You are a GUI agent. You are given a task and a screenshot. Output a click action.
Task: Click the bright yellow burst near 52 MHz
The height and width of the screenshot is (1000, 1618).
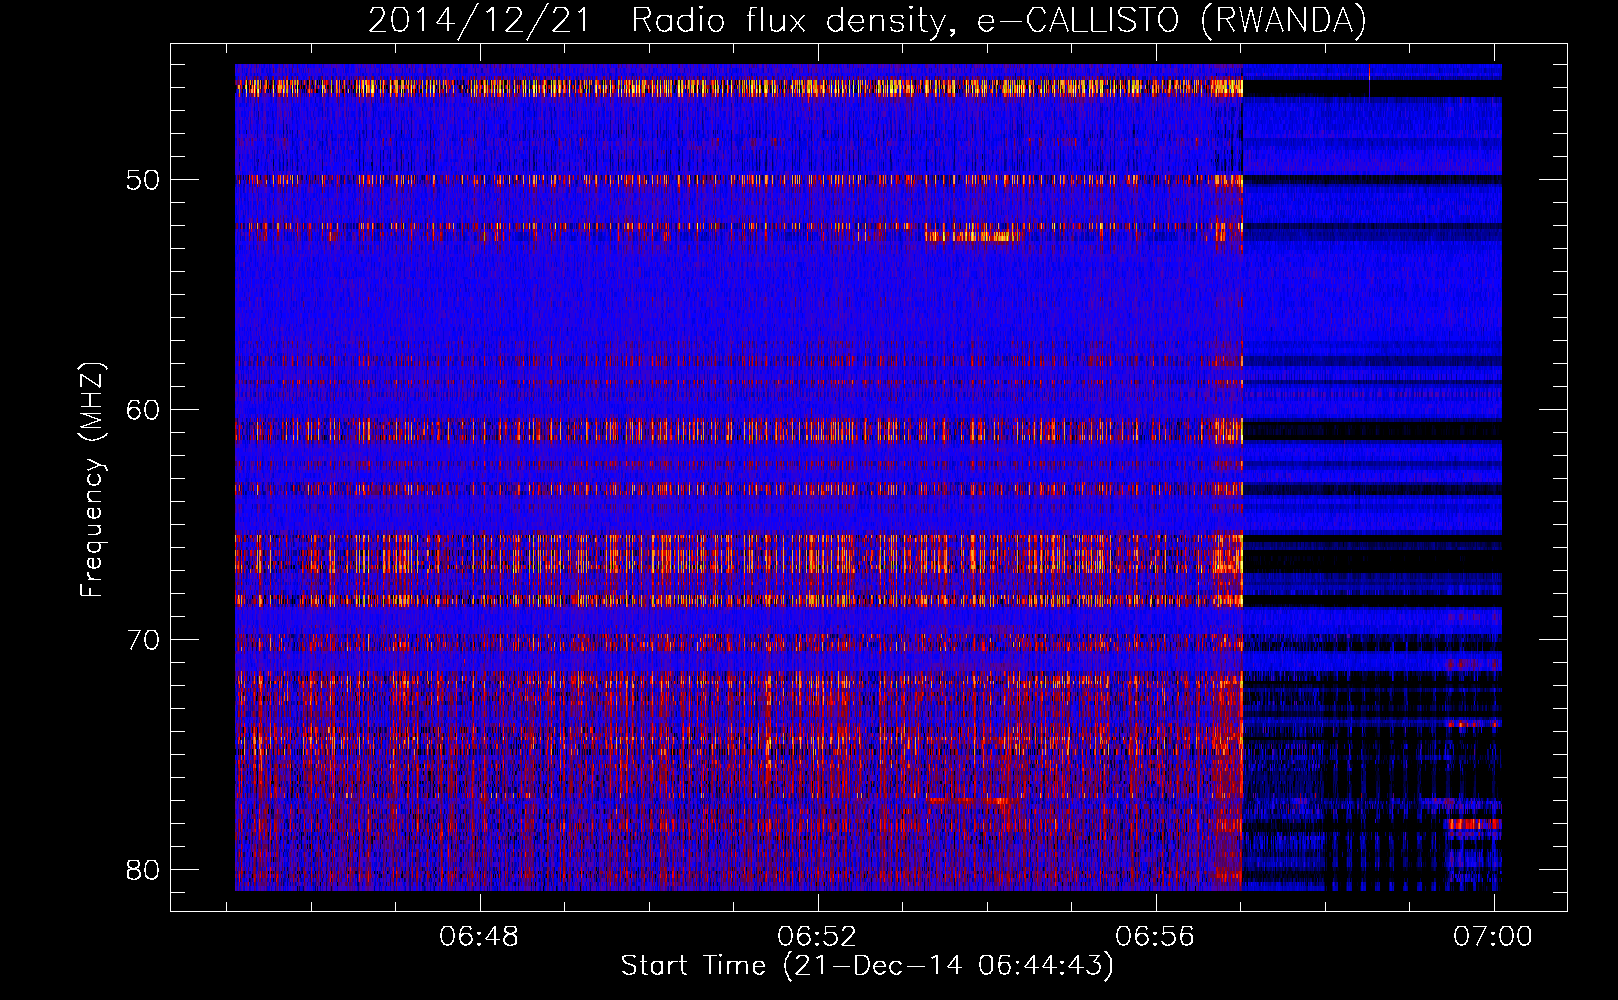(974, 236)
